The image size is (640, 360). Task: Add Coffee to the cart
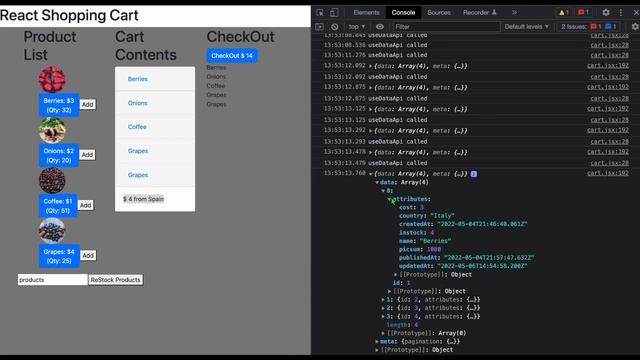click(85, 205)
